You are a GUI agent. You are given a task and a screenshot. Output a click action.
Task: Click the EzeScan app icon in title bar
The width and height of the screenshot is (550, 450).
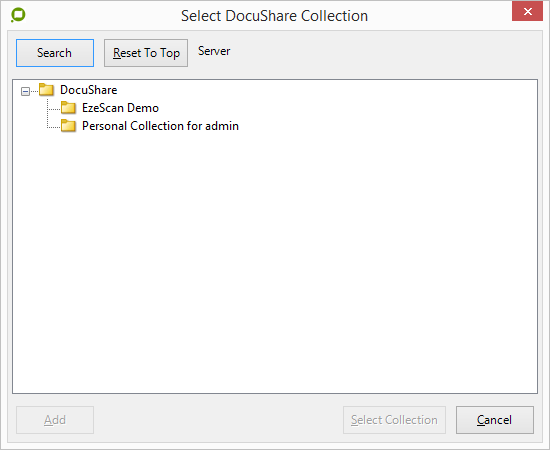tap(18, 15)
